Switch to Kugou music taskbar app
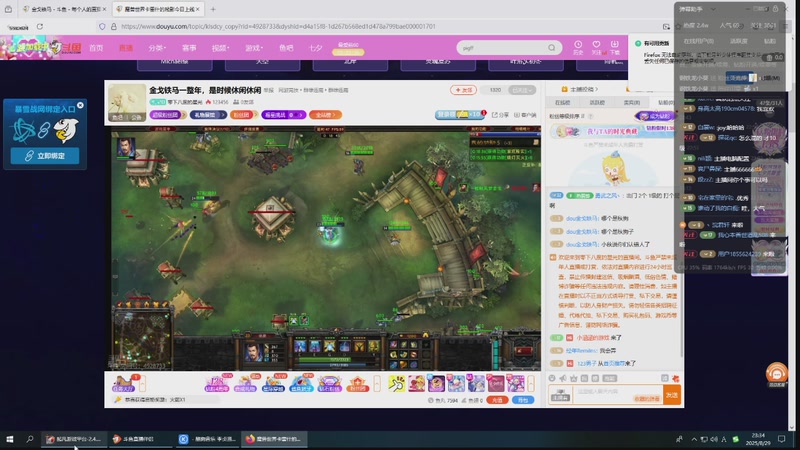The image size is (800, 450). [207, 439]
